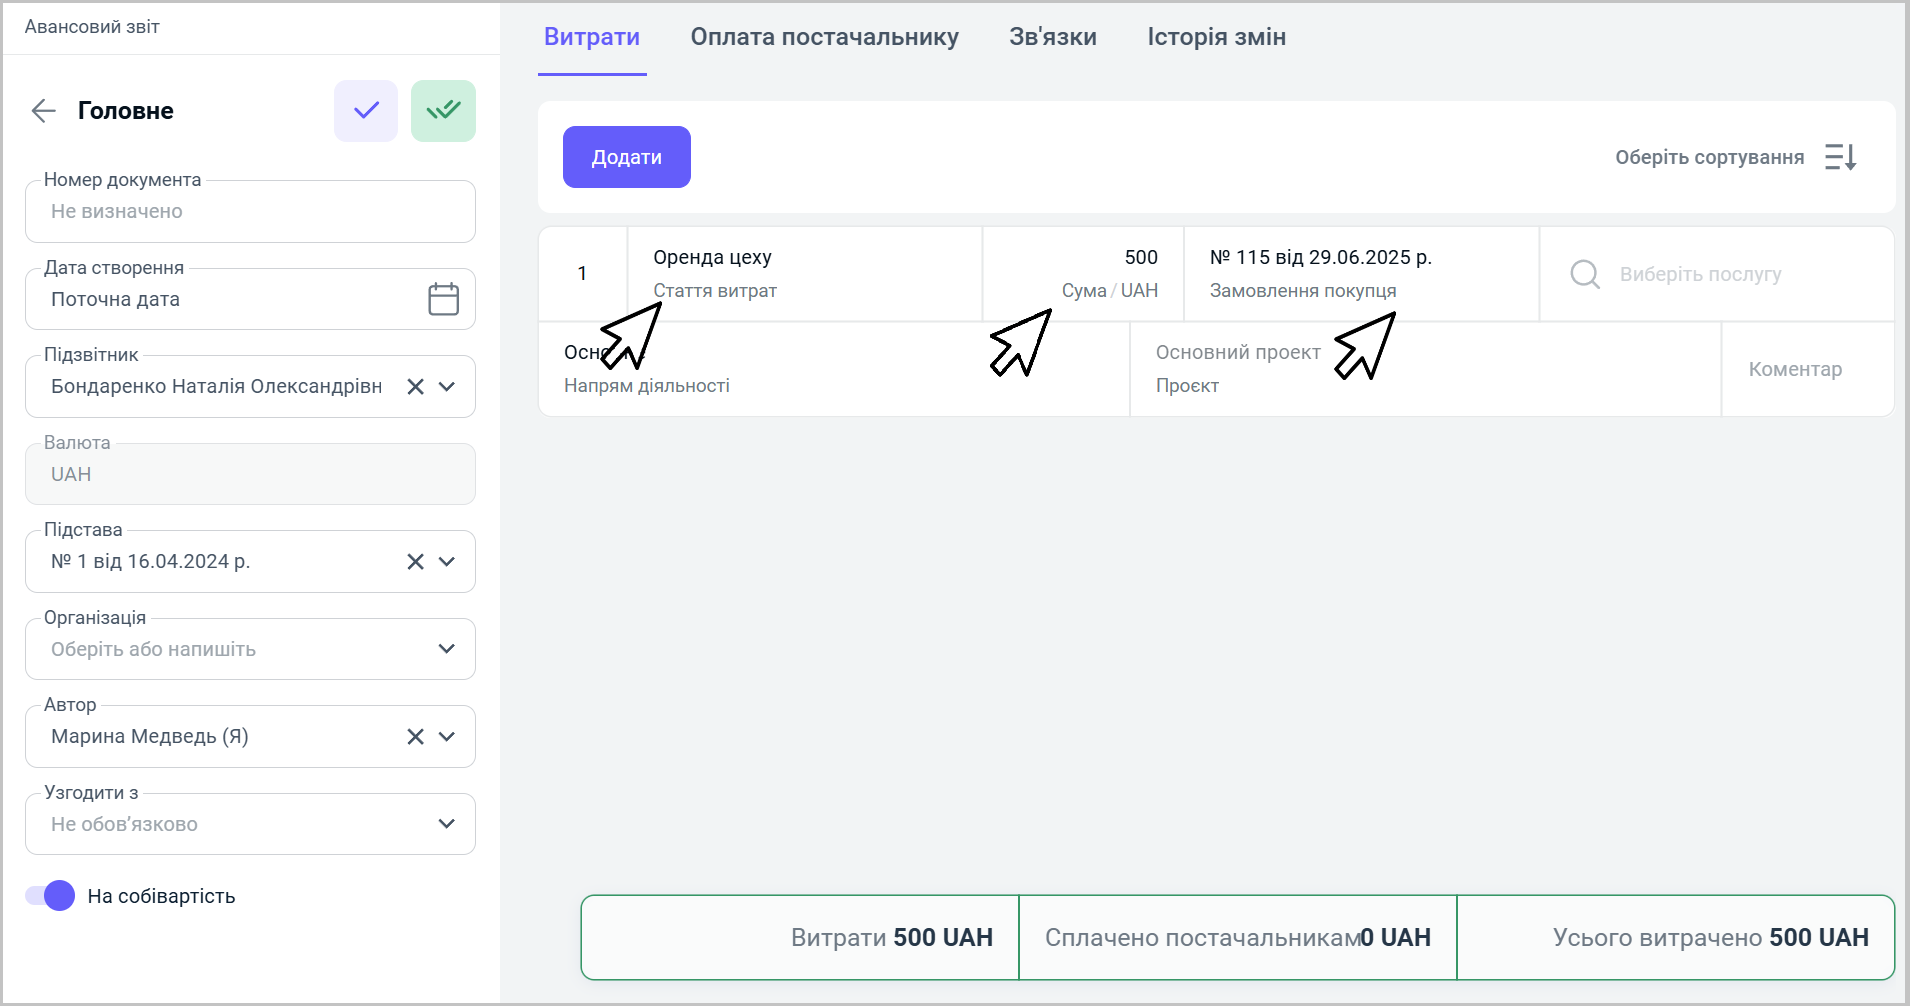This screenshot has height=1006, width=1910.
Task: Toggle the На собівартість switch
Action: pos(51,896)
